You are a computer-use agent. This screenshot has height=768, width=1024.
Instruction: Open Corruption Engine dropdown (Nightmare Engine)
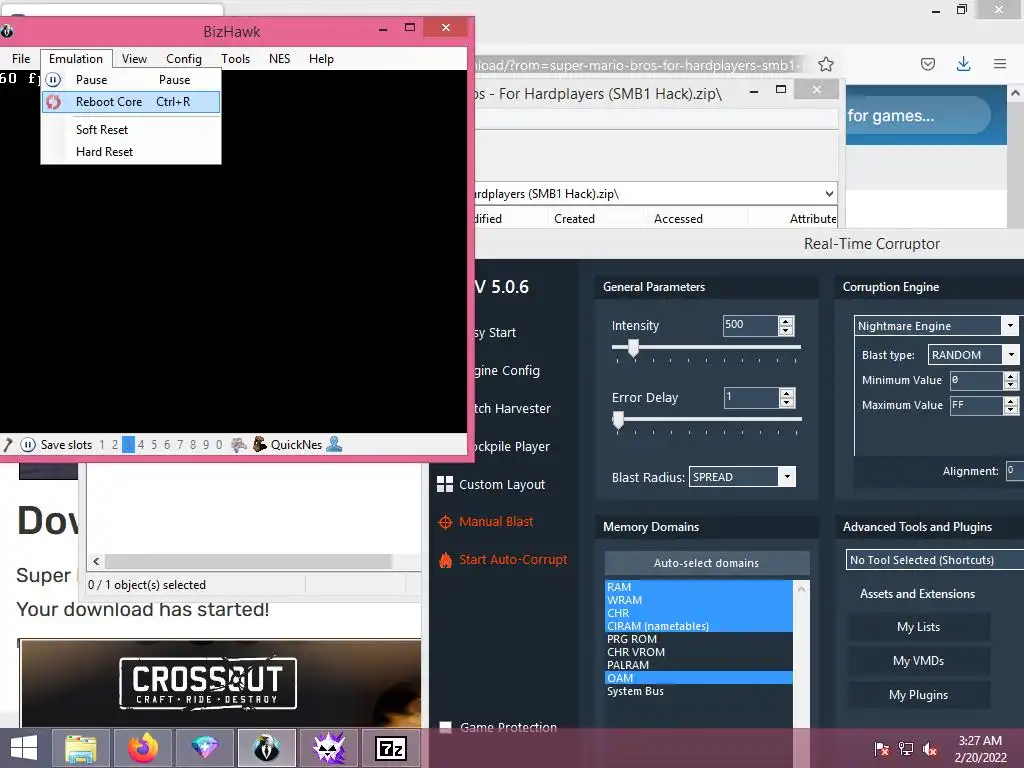[1010, 325]
